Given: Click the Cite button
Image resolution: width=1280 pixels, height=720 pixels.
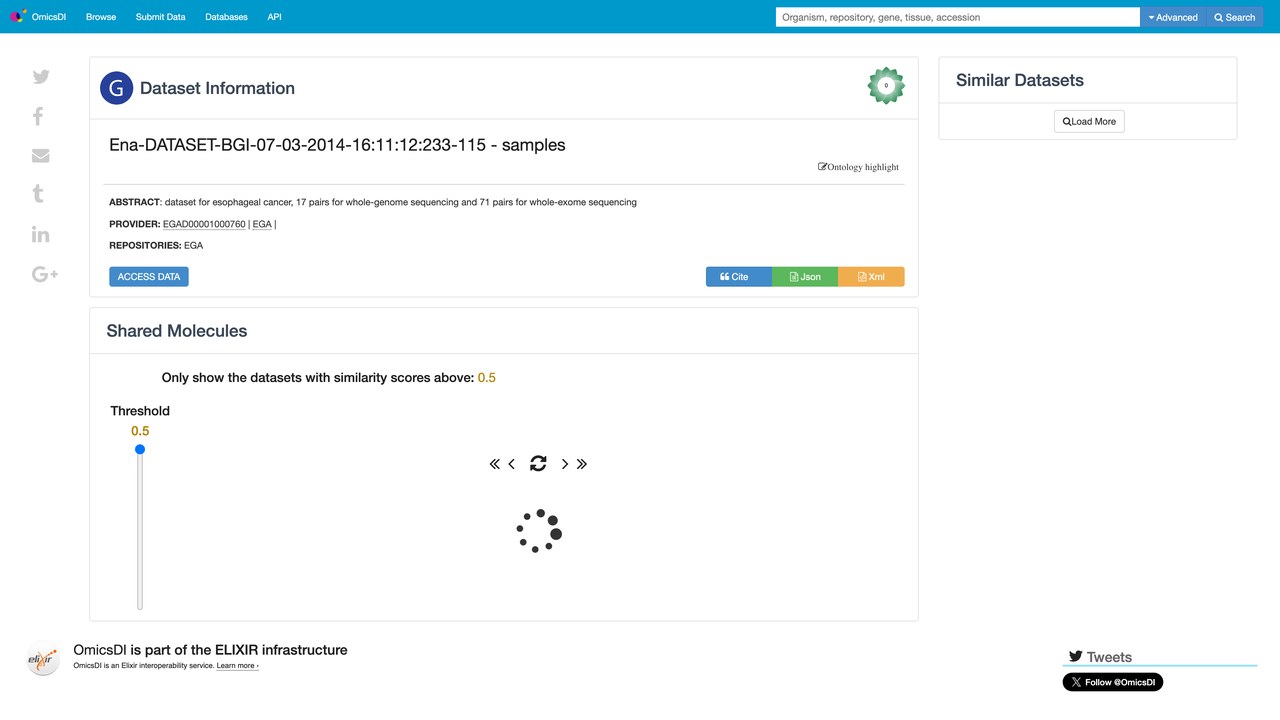Looking at the screenshot, I should click(x=738, y=277).
